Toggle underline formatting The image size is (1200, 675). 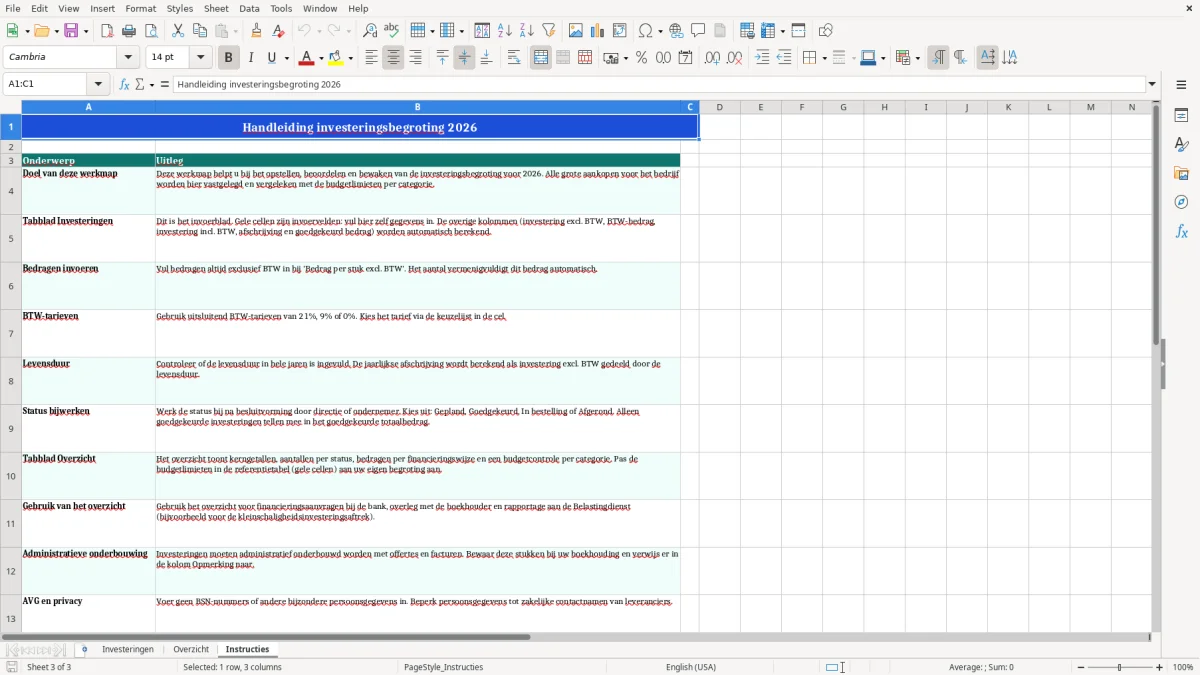click(x=272, y=58)
